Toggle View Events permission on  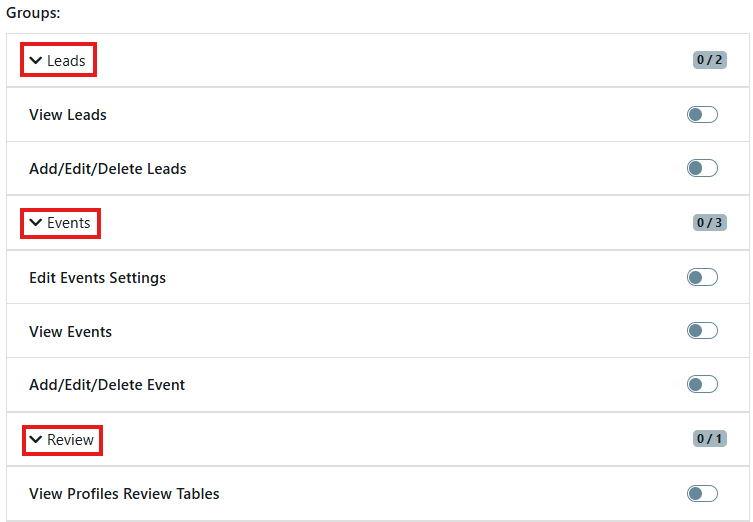[x=702, y=331]
